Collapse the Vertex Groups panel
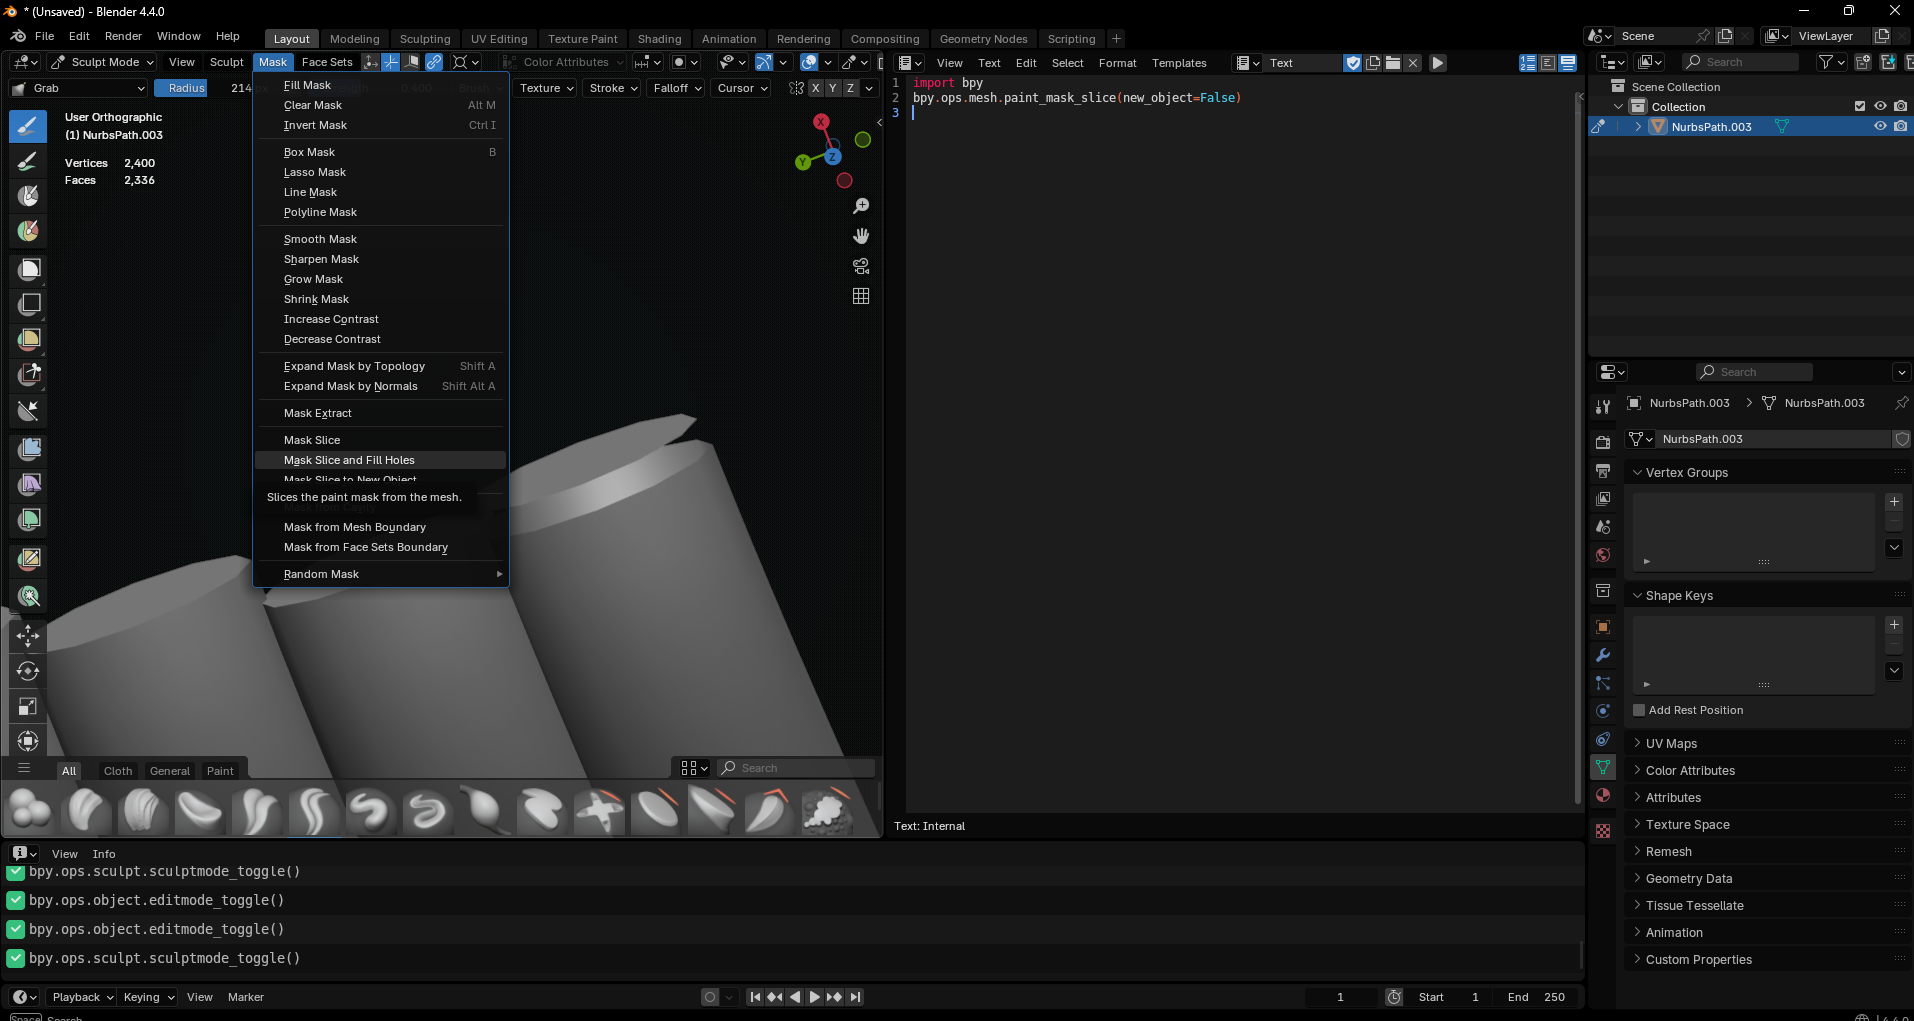This screenshot has width=1914, height=1021. [1765, 473]
